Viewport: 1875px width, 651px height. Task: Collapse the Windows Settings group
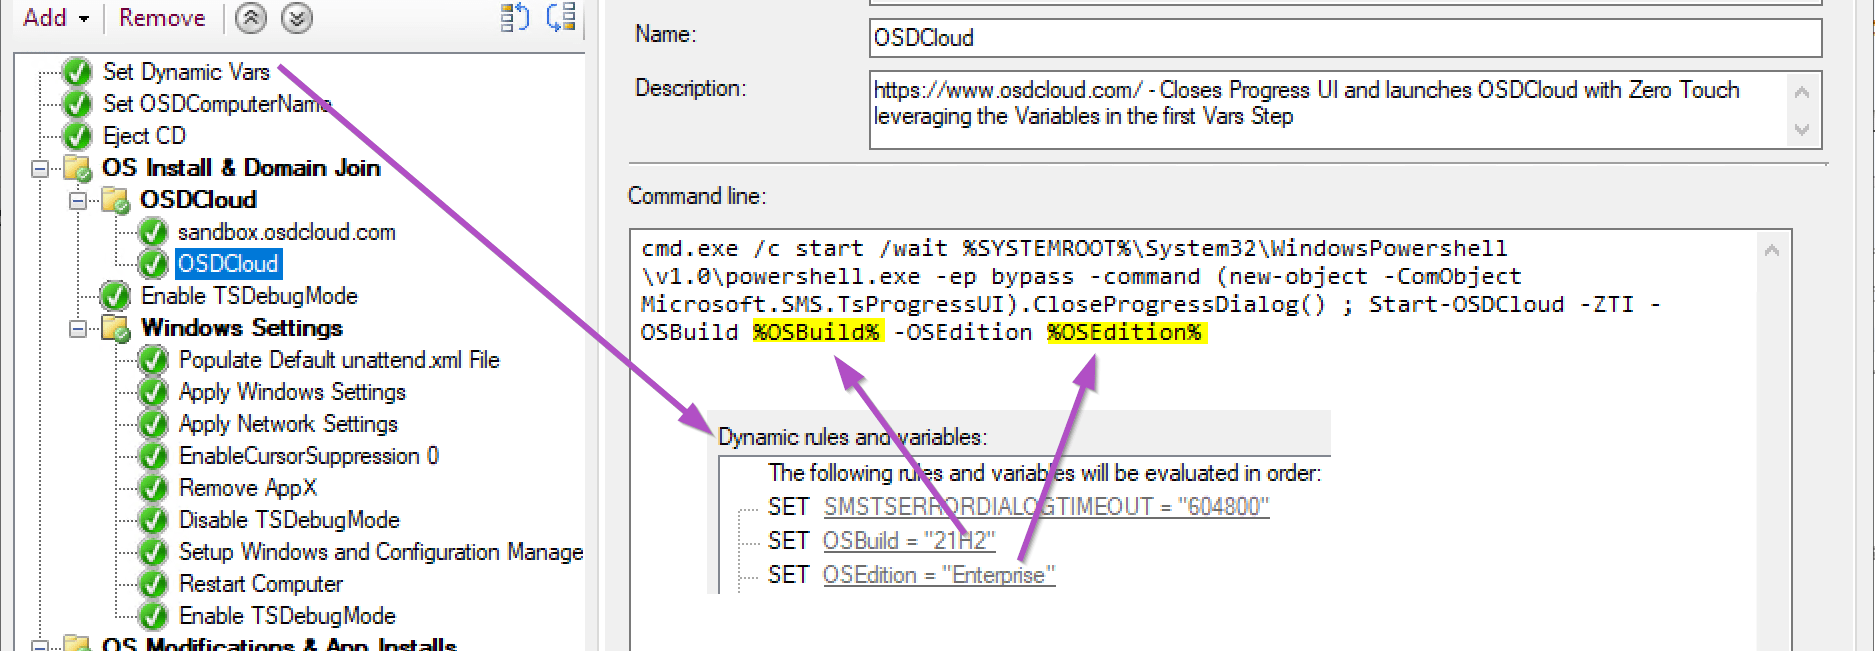point(78,328)
